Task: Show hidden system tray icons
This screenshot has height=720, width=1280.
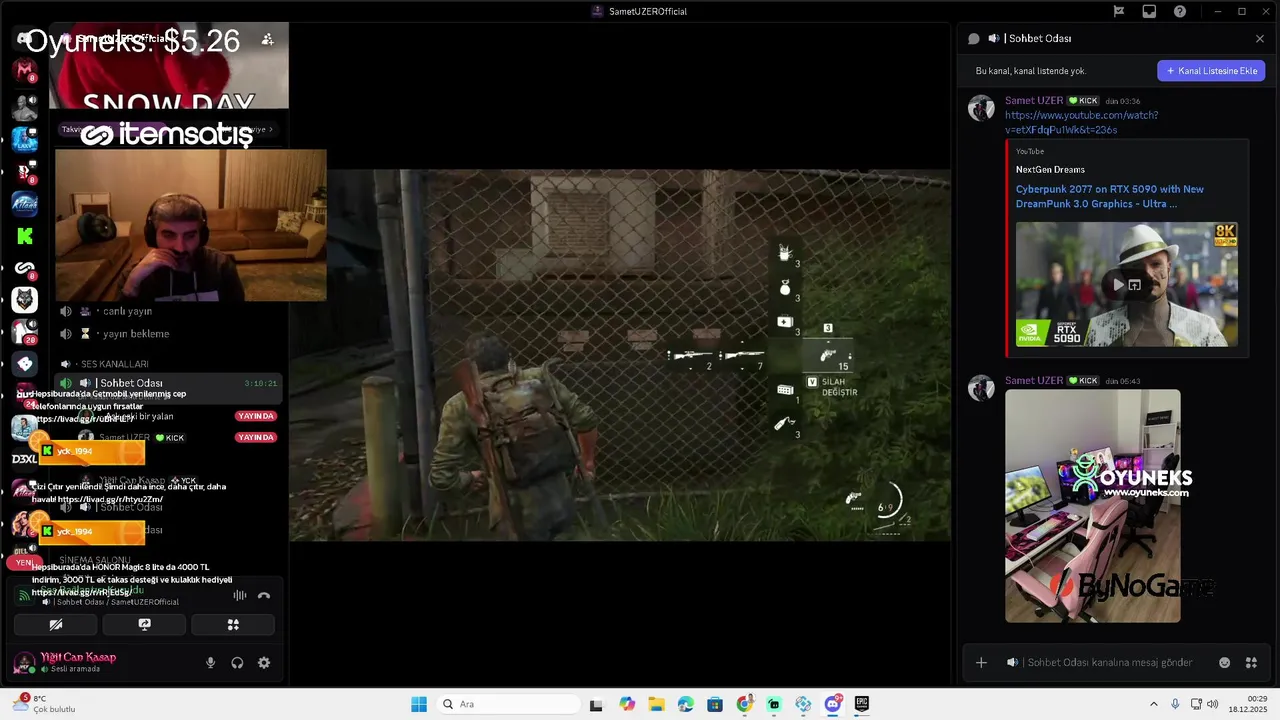Action: pos(1153,704)
